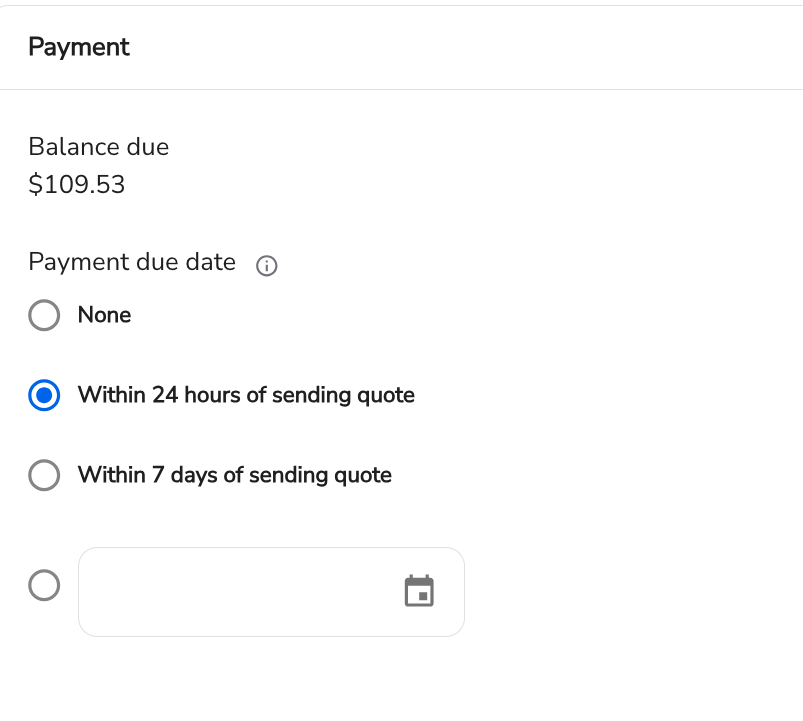Click 'Within 7 days of sending quote' label
Viewport: 803px width, 721px height.
pos(235,475)
